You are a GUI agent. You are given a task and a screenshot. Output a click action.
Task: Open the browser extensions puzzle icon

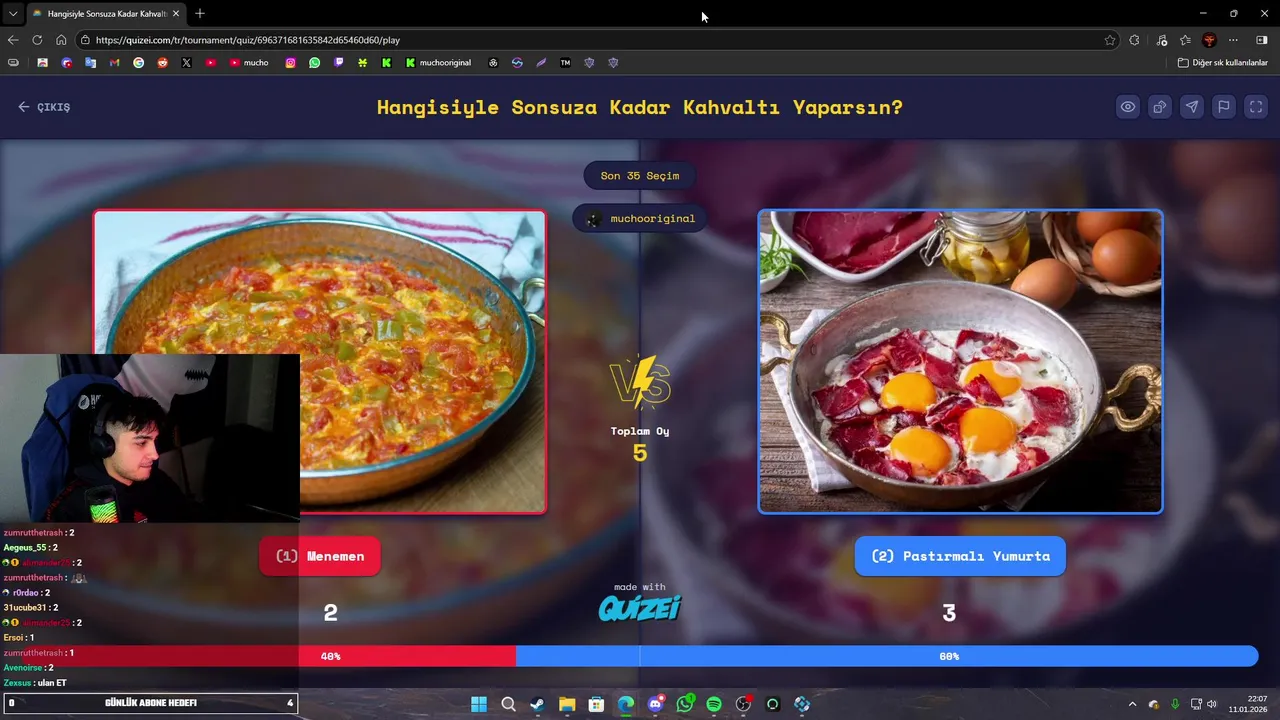point(1134,40)
